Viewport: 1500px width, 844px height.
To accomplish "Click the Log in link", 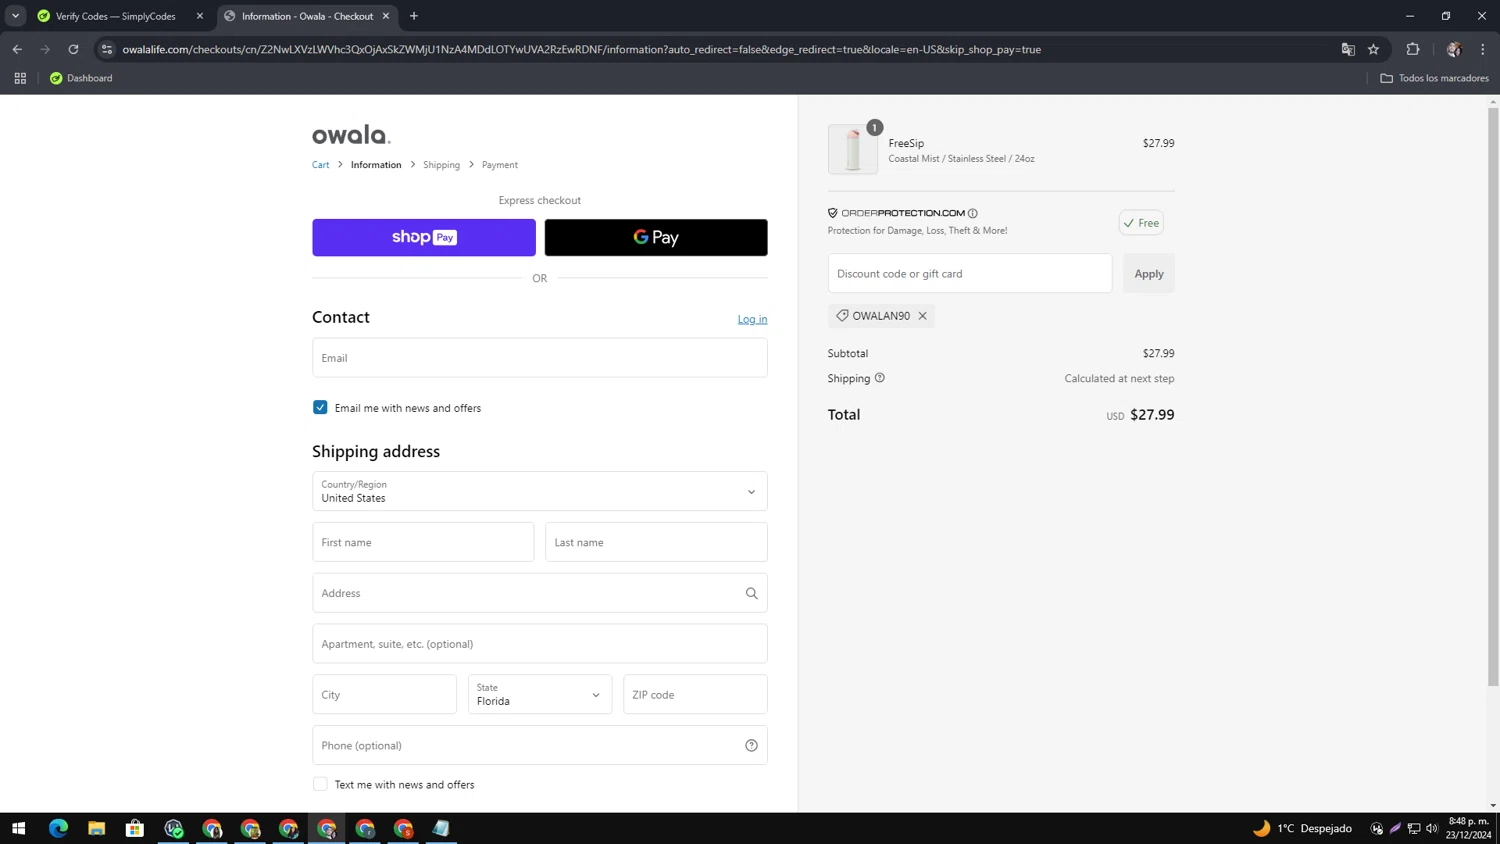I will tap(752, 319).
